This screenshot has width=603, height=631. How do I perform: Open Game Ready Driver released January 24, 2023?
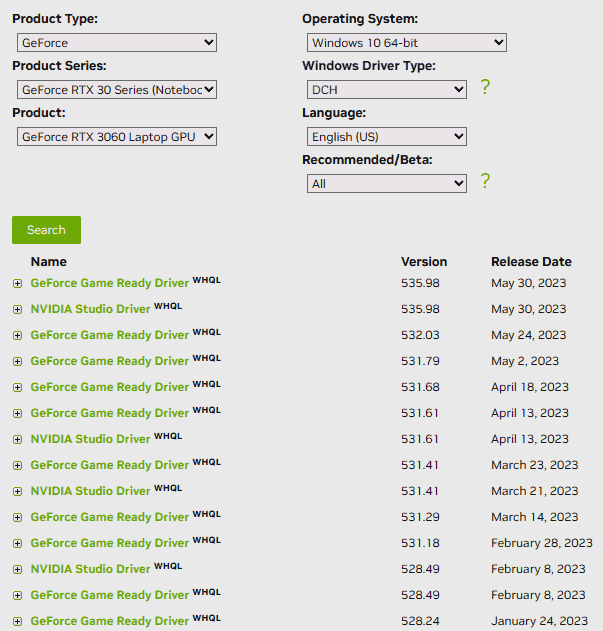[x=109, y=621]
